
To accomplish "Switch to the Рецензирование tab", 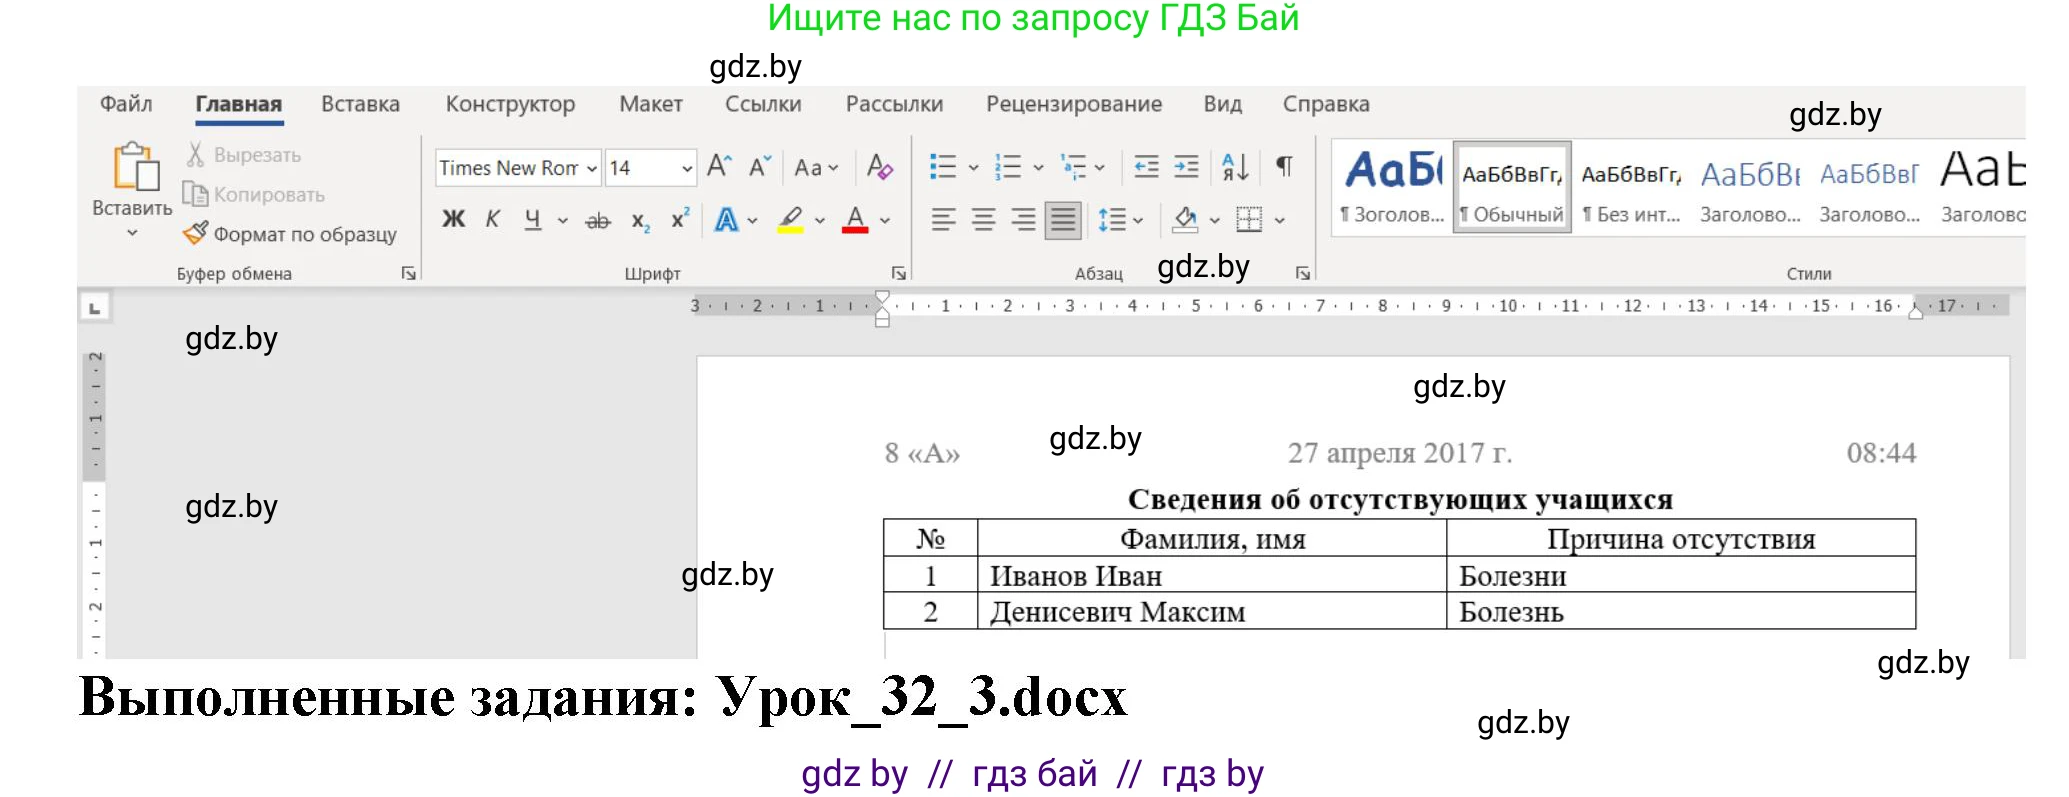I will [1074, 104].
